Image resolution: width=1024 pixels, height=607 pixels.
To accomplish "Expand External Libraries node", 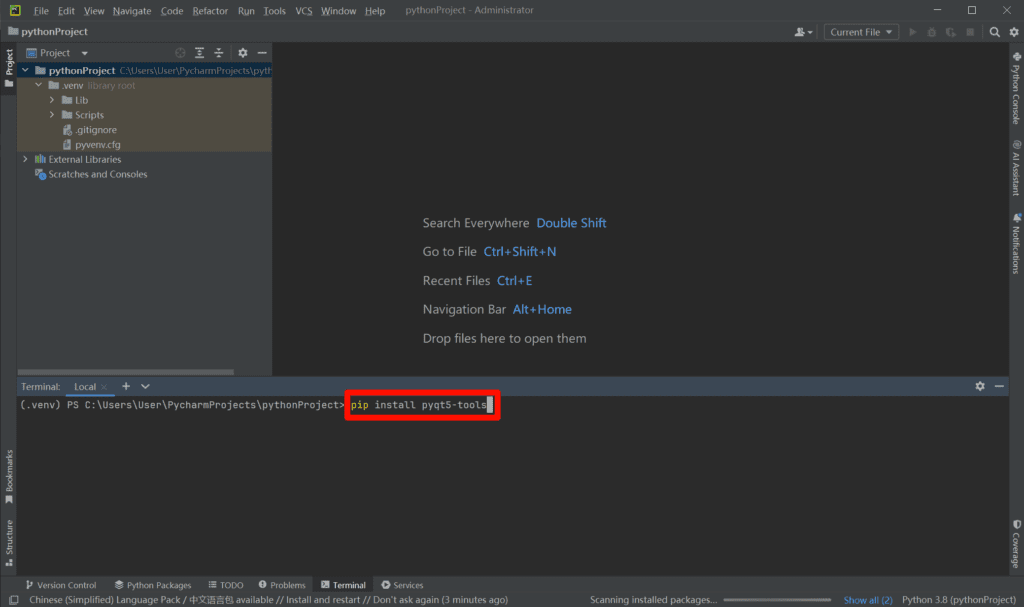I will coord(25,159).
